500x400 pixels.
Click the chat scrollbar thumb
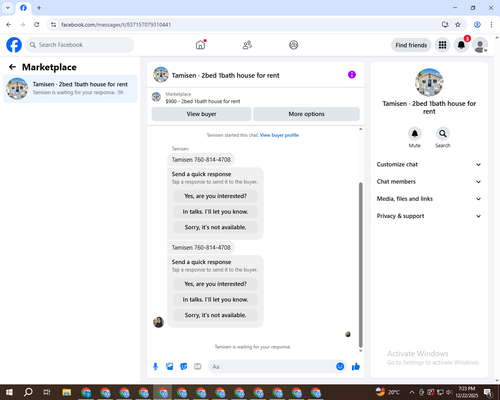(360, 265)
